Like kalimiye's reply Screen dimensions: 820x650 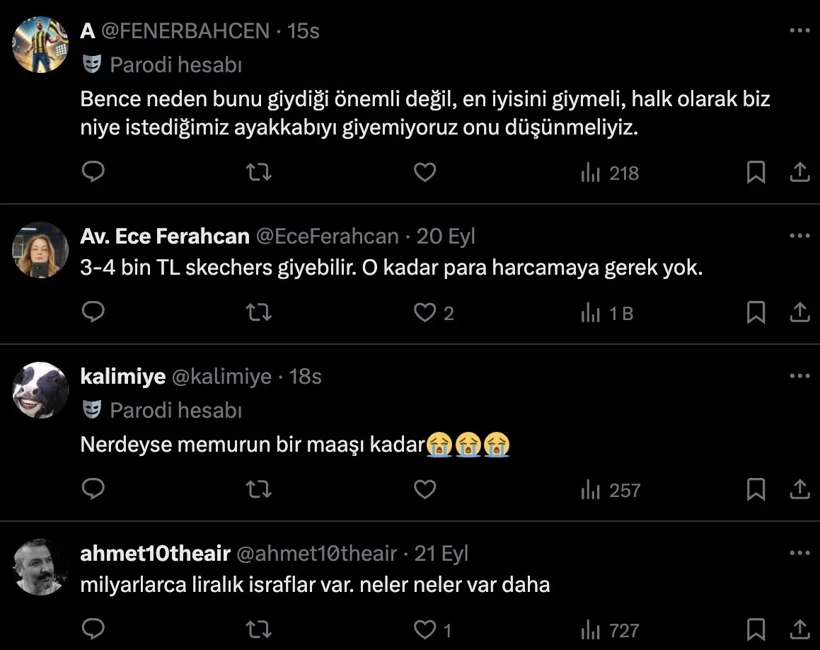425,489
